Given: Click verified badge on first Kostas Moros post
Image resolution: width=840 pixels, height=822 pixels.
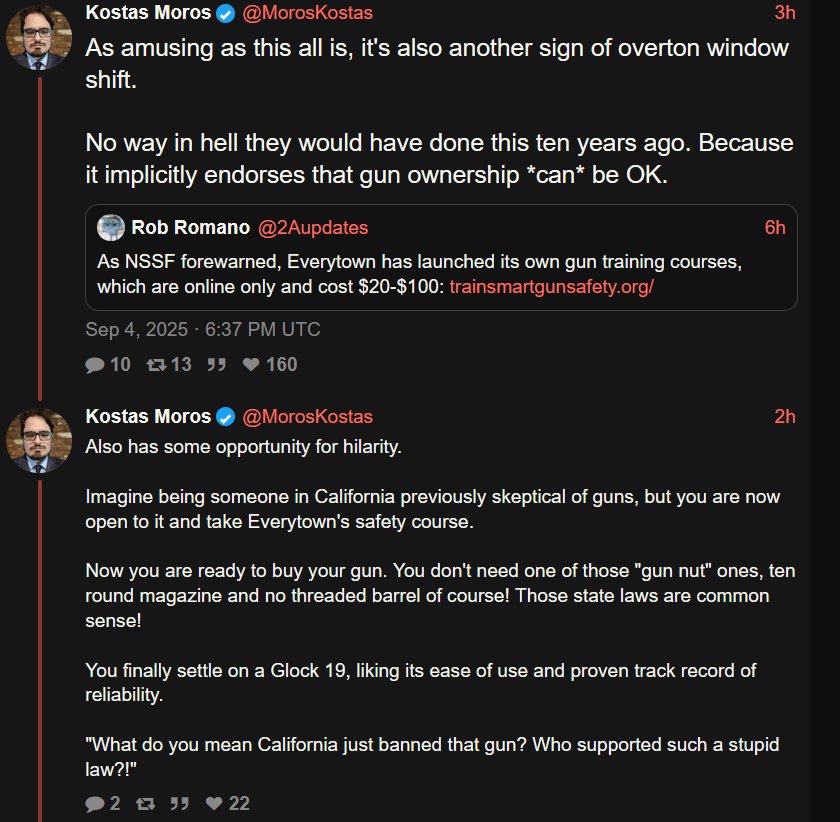Looking at the screenshot, I should pos(227,13).
